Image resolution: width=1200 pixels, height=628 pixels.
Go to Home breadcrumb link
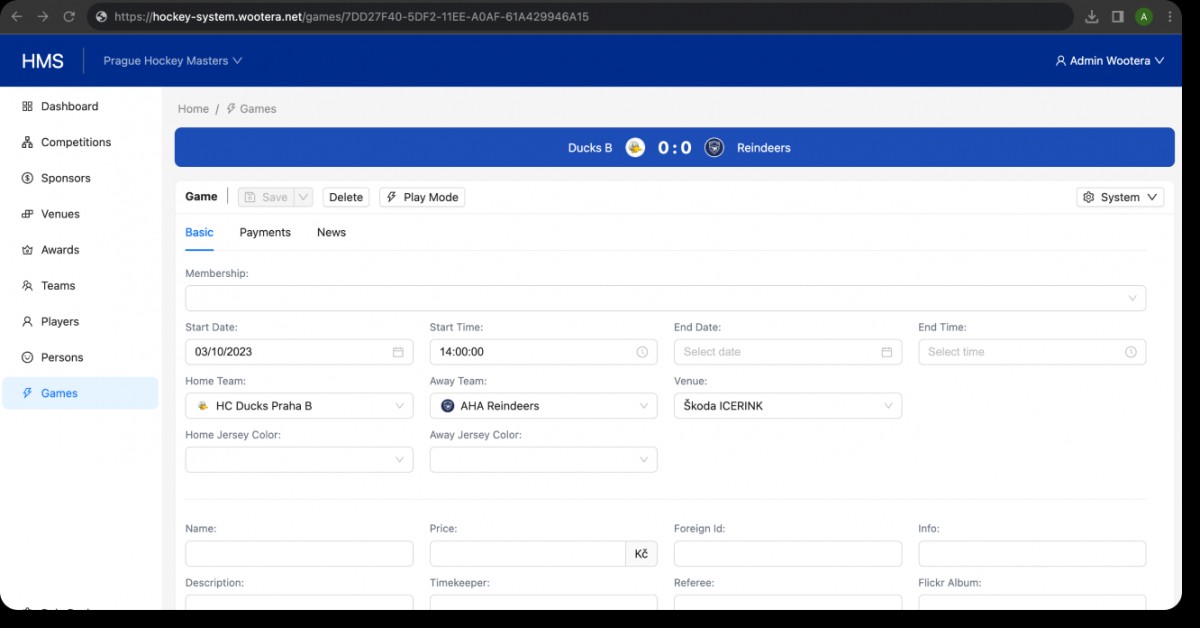pos(193,109)
